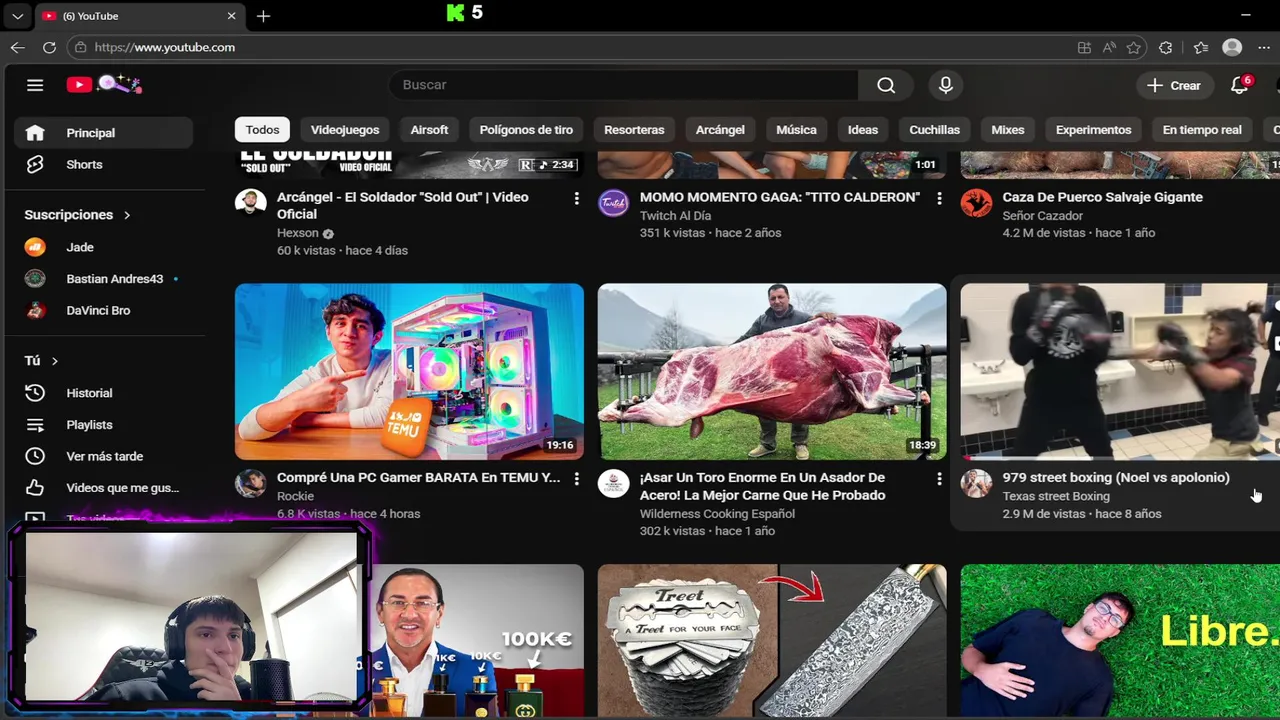Open options for PC Gamer TEMU video

[576, 480]
